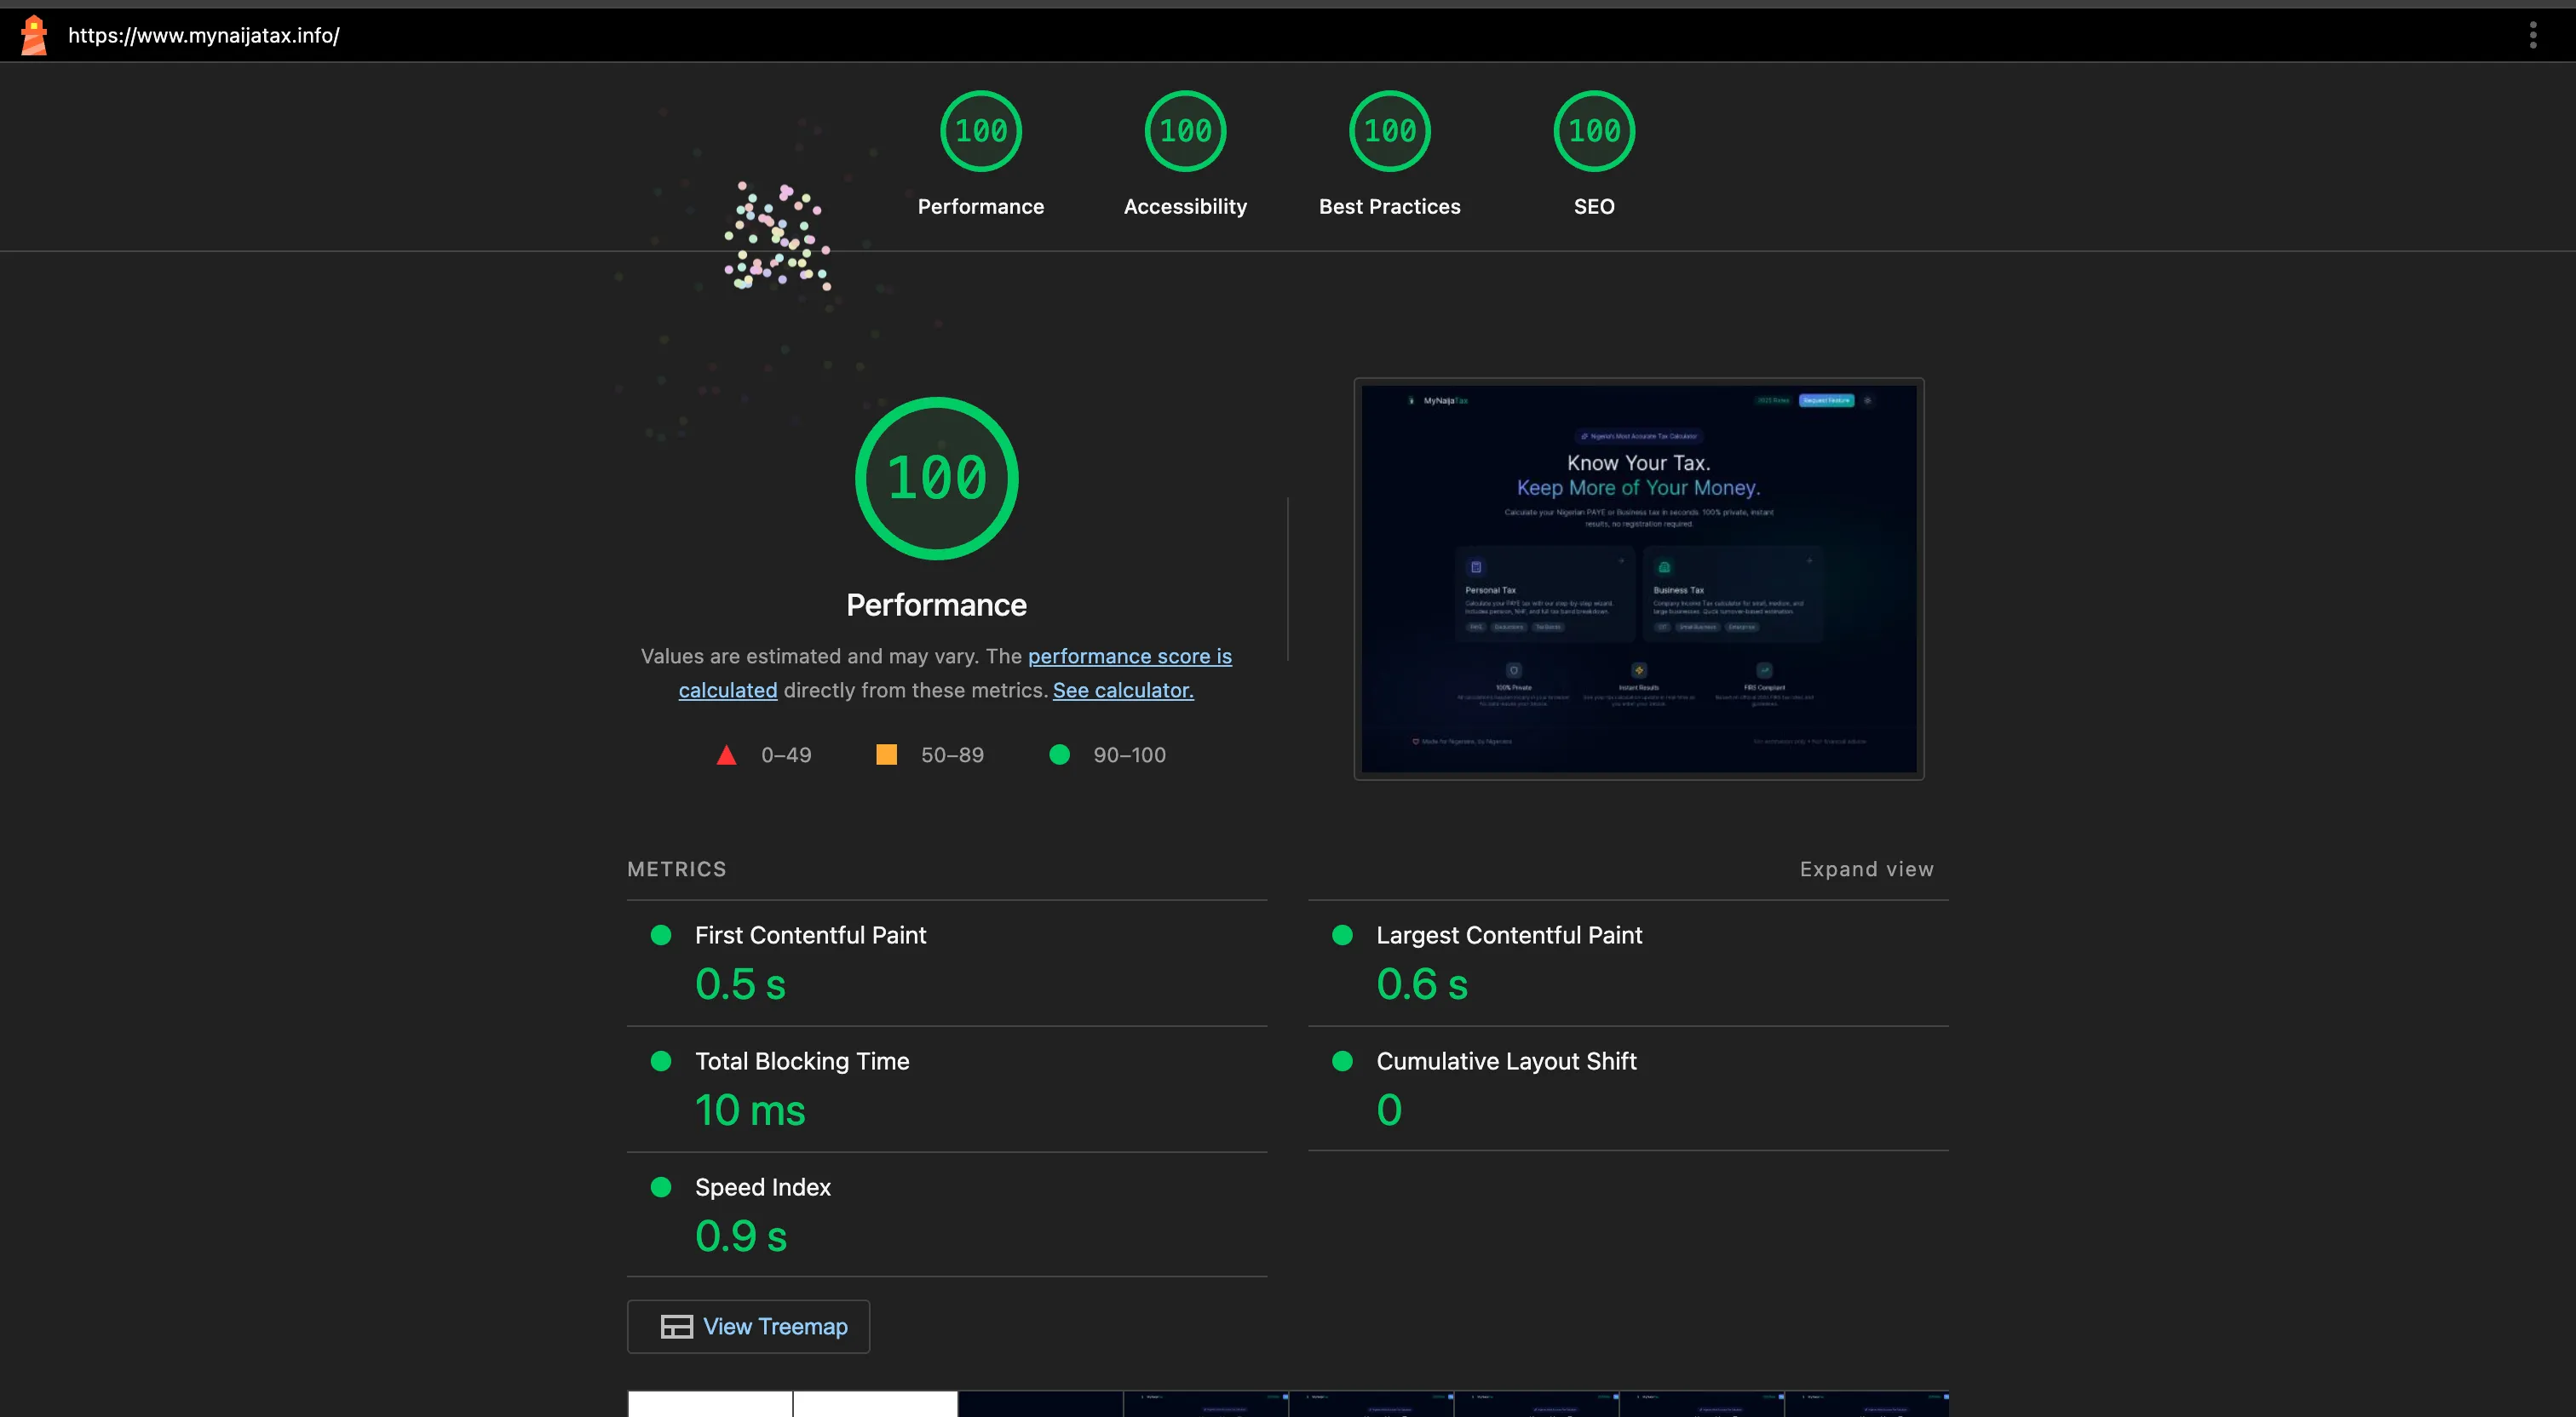Select the Accessibility score gauge
This screenshot has width=2576, height=1417.
(1185, 131)
